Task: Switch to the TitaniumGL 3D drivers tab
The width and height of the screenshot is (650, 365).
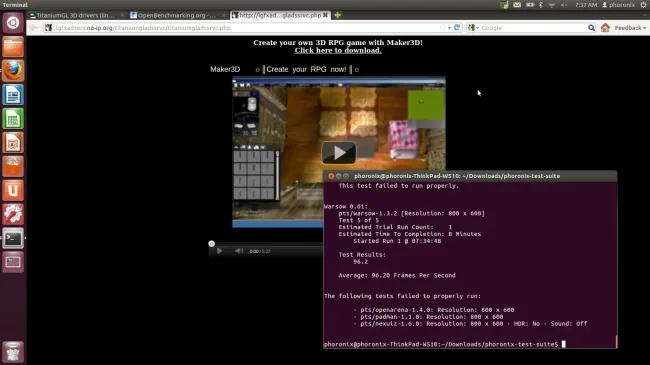Action: [x=75, y=15]
